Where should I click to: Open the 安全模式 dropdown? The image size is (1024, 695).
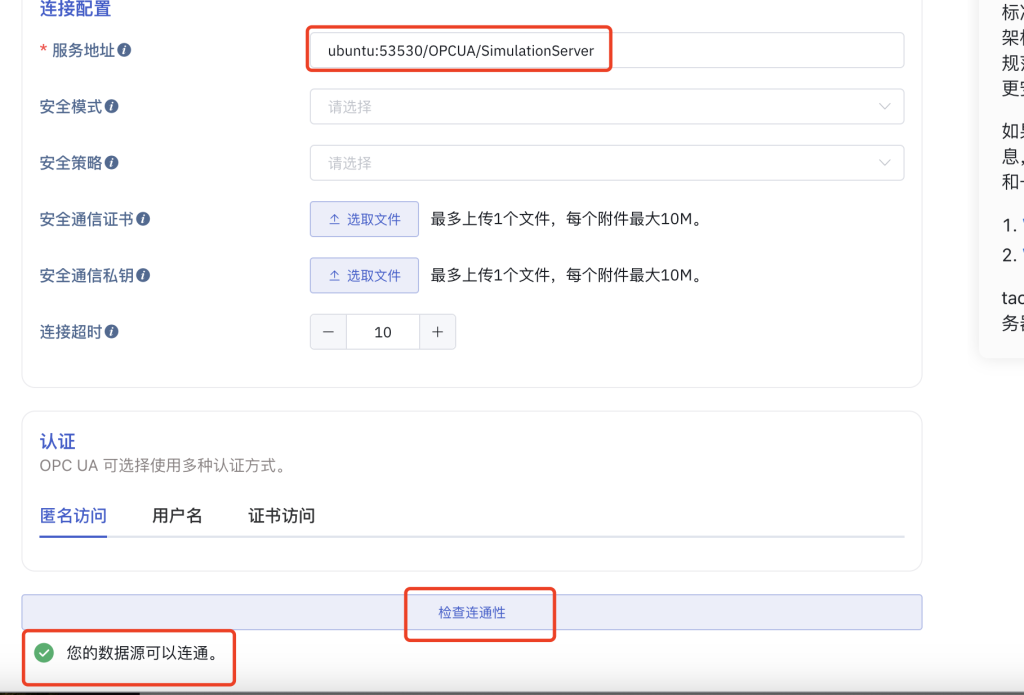coord(600,106)
